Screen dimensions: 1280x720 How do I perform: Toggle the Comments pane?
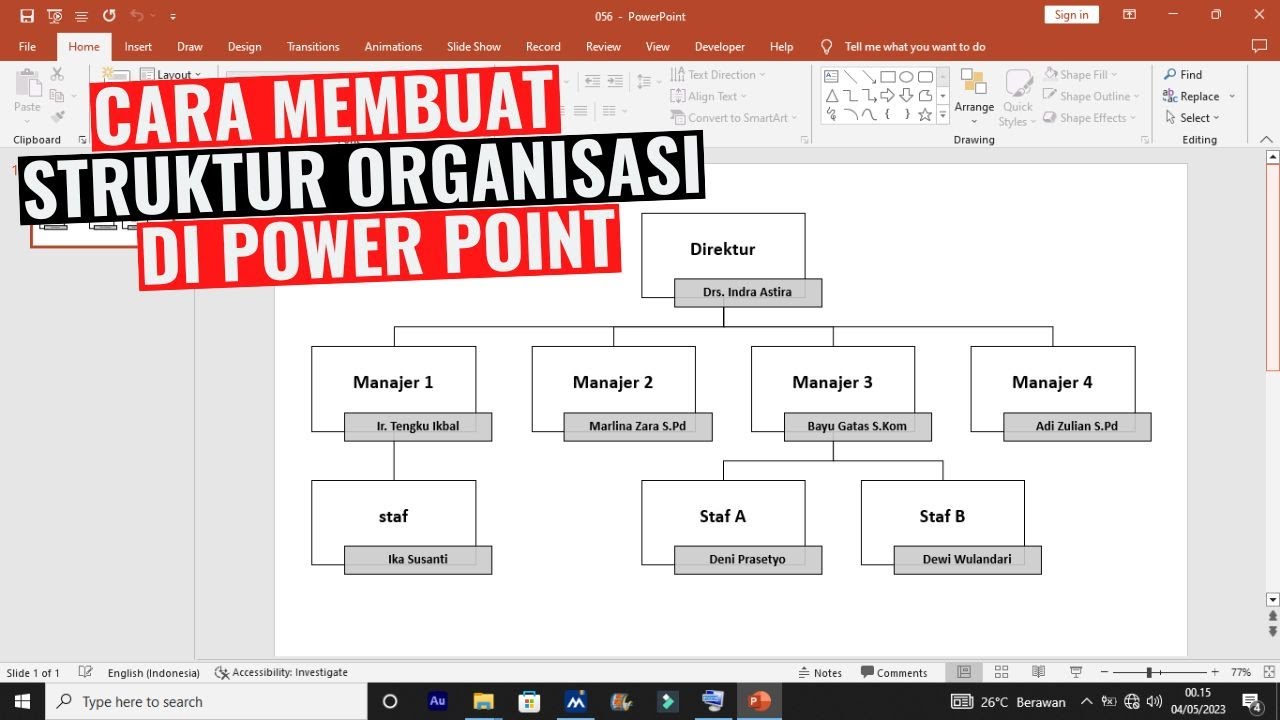pos(894,673)
